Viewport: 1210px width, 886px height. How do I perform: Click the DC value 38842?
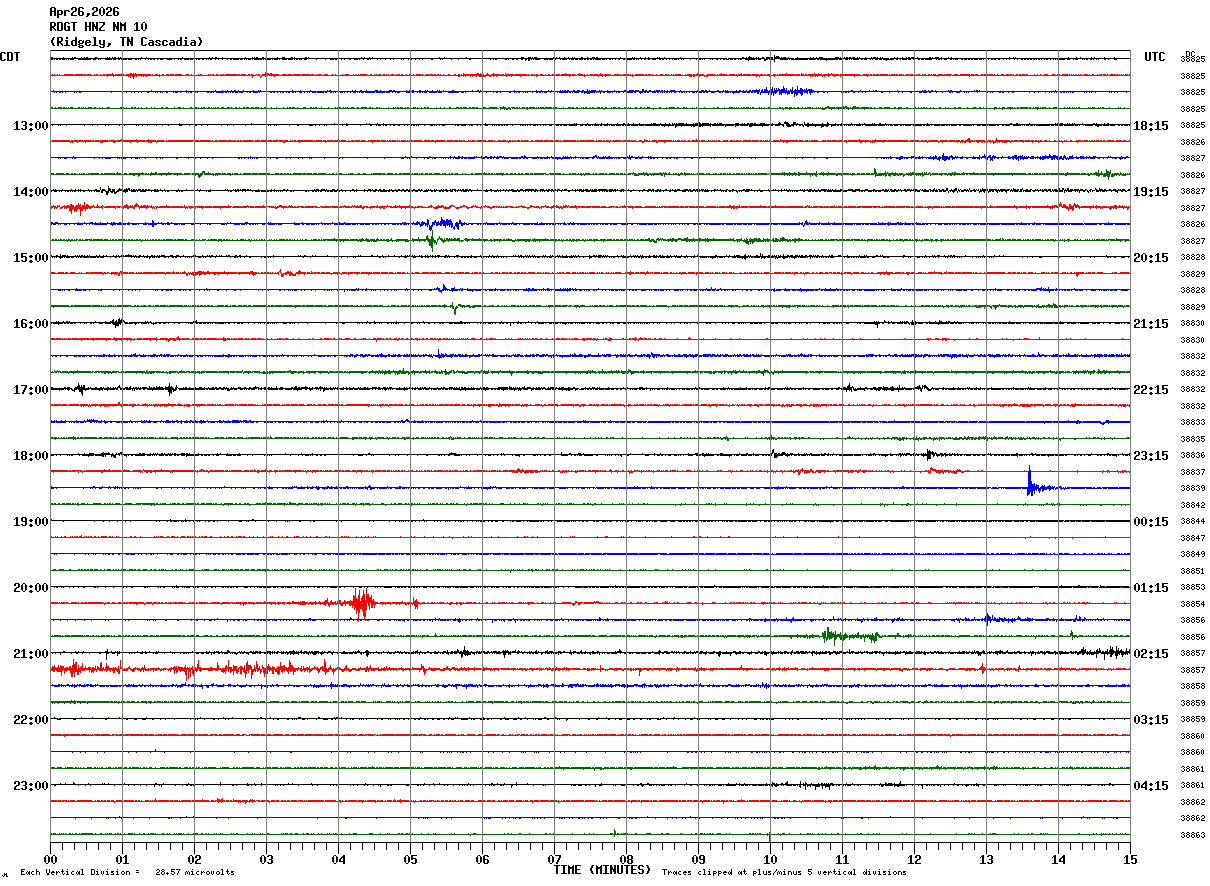pyautogui.click(x=1193, y=505)
